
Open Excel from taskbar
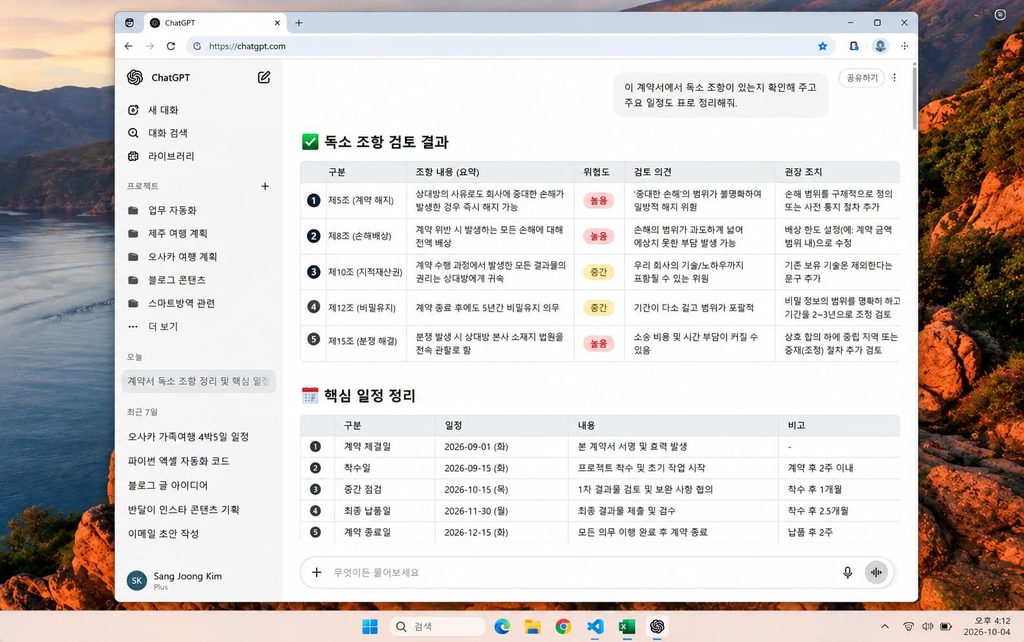point(626,626)
